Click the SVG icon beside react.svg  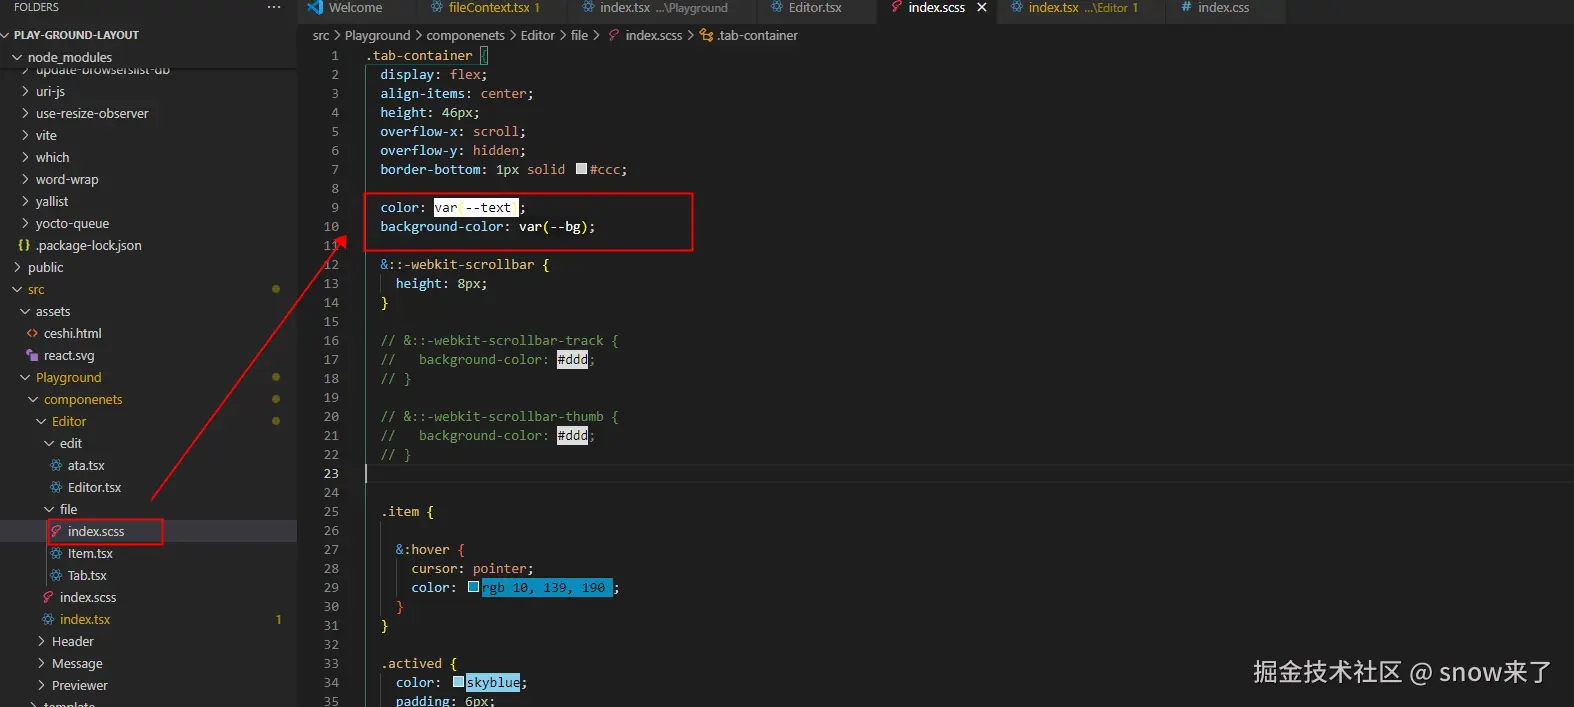click(32, 355)
